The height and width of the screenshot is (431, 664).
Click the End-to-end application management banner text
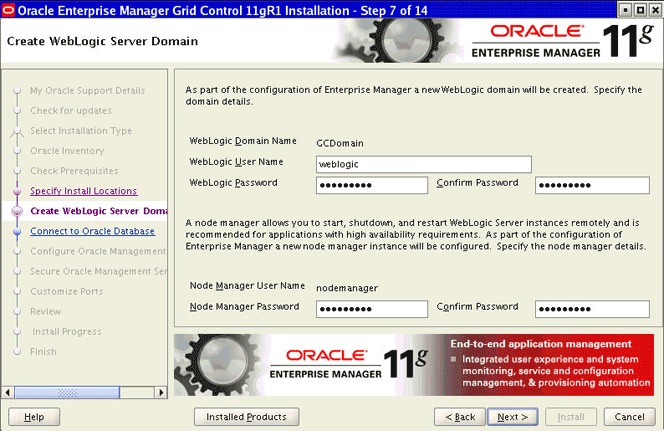click(541, 344)
